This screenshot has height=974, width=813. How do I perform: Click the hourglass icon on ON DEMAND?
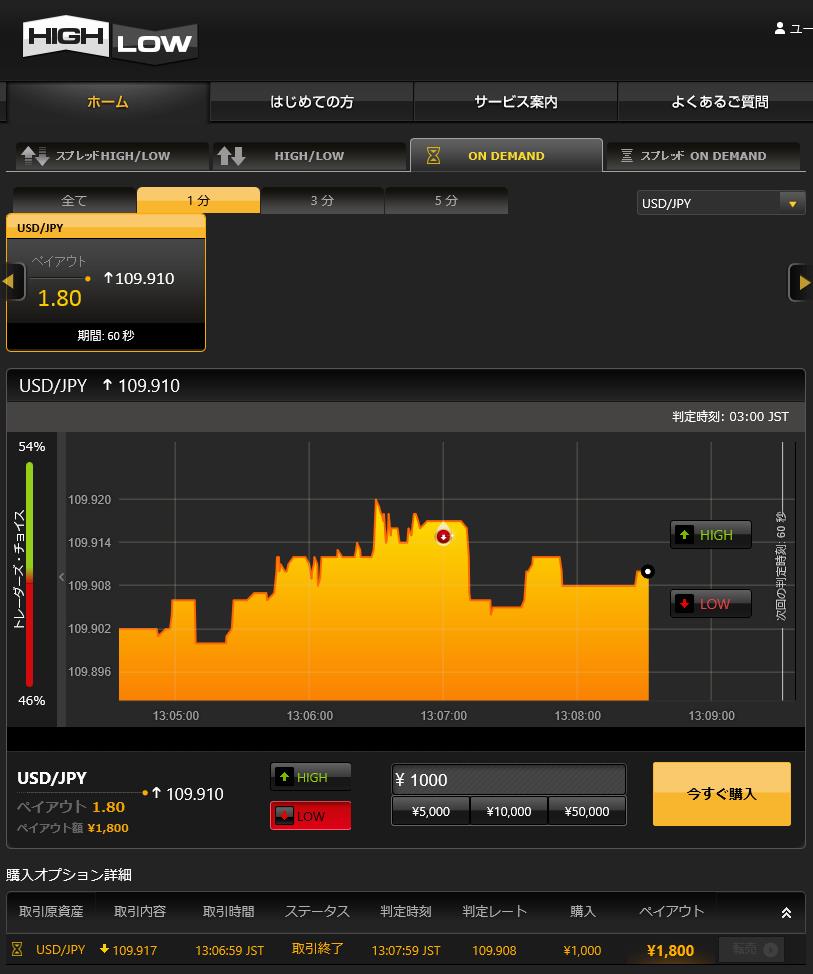tap(434, 155)
